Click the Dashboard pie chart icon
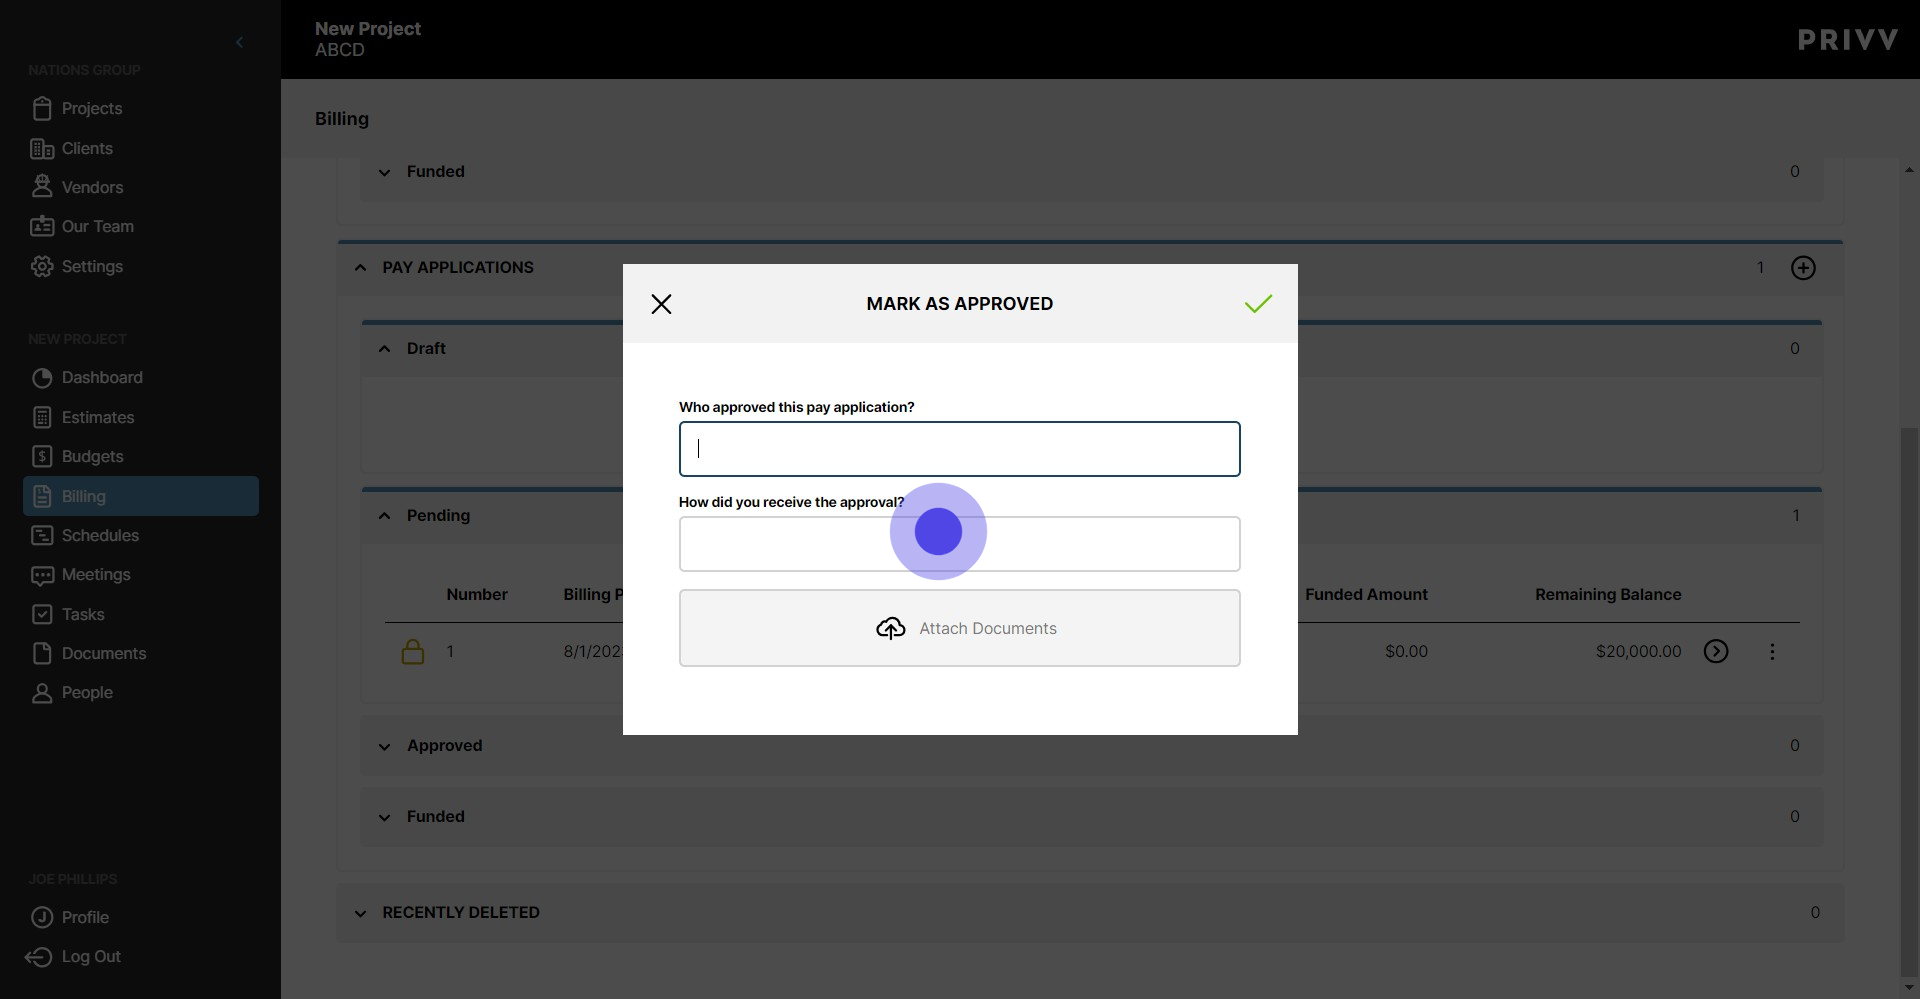Screen dimensions: 1920x999 [42, 377]
